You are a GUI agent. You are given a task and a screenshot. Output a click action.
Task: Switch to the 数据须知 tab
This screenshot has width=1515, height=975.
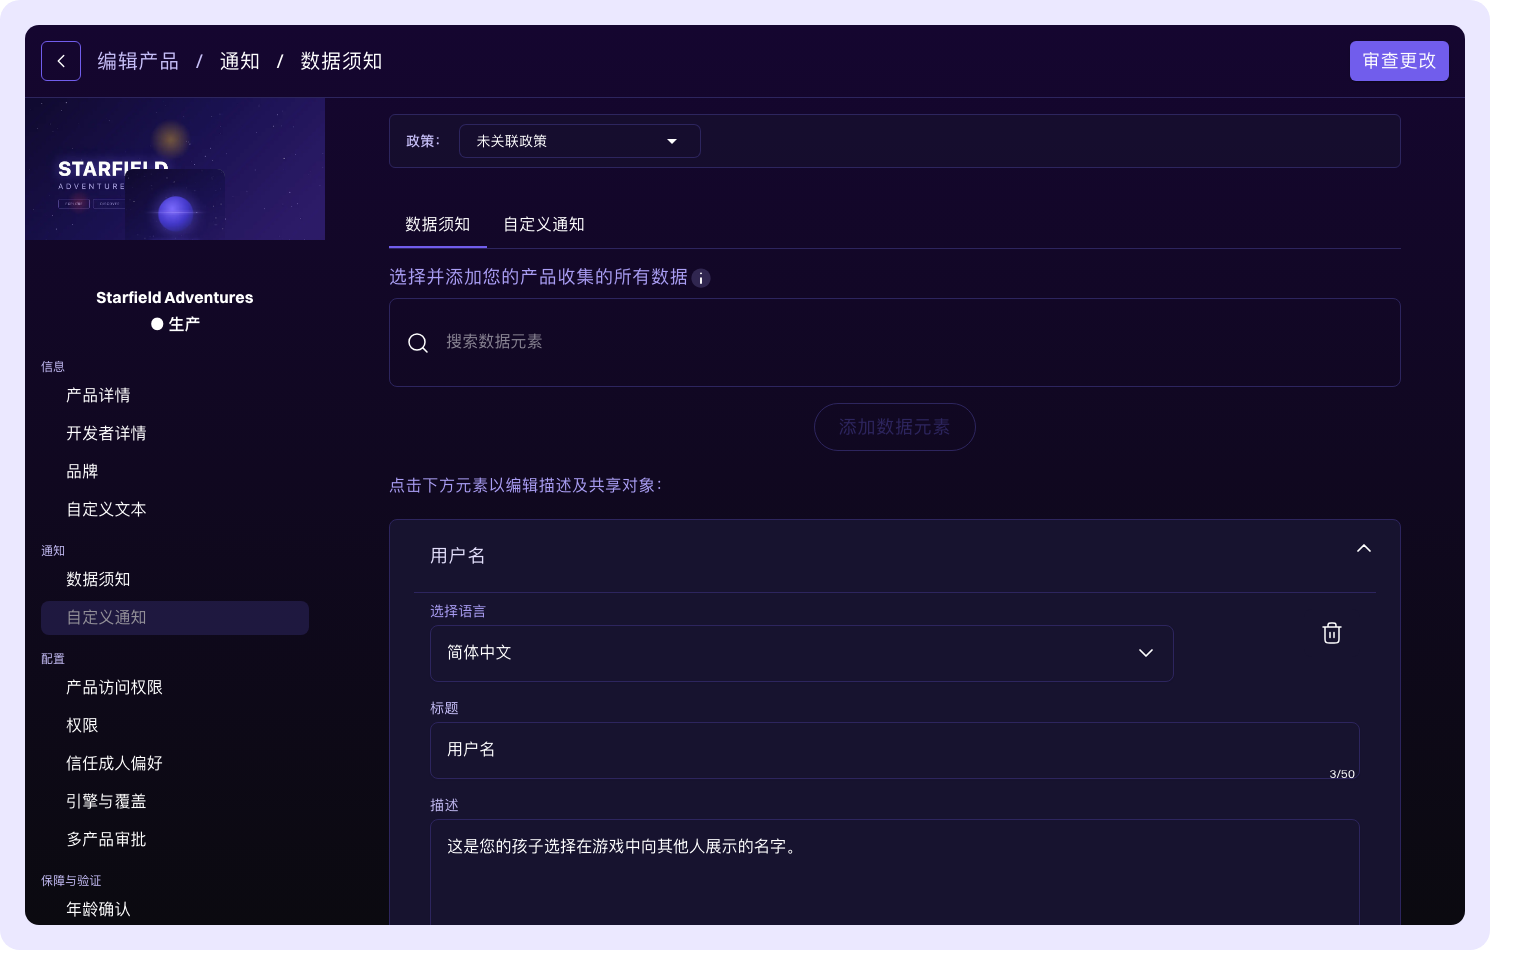(437, 225)
